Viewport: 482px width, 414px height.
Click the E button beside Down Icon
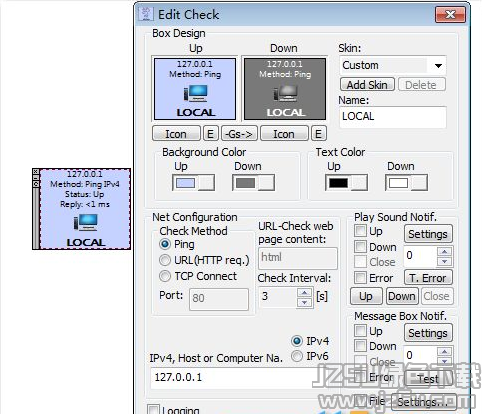[x=318, y=134]
